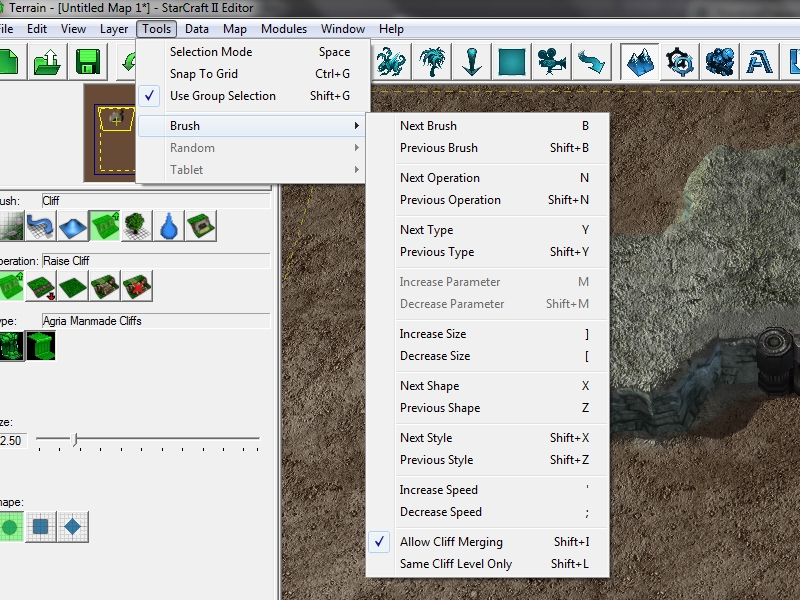This screenshot has width=800, height=600.
Task: Choose Increase Speed menu entry
Action: pyautogui.click(x=488, y=490)
